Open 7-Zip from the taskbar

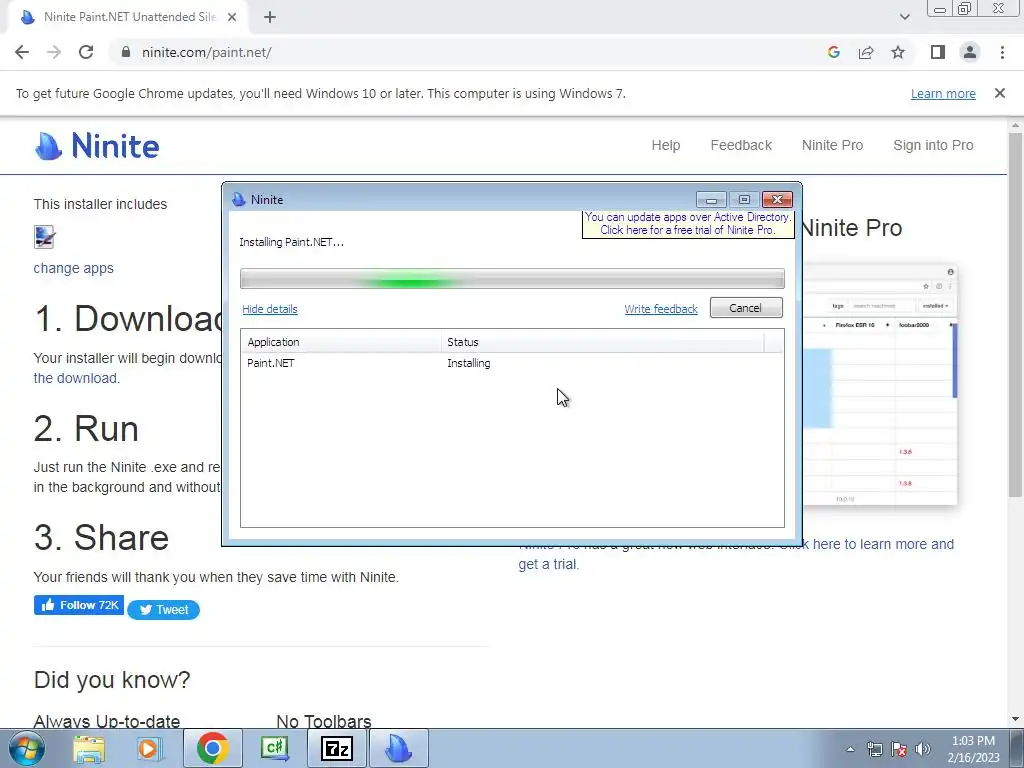(x=337, y=748)
